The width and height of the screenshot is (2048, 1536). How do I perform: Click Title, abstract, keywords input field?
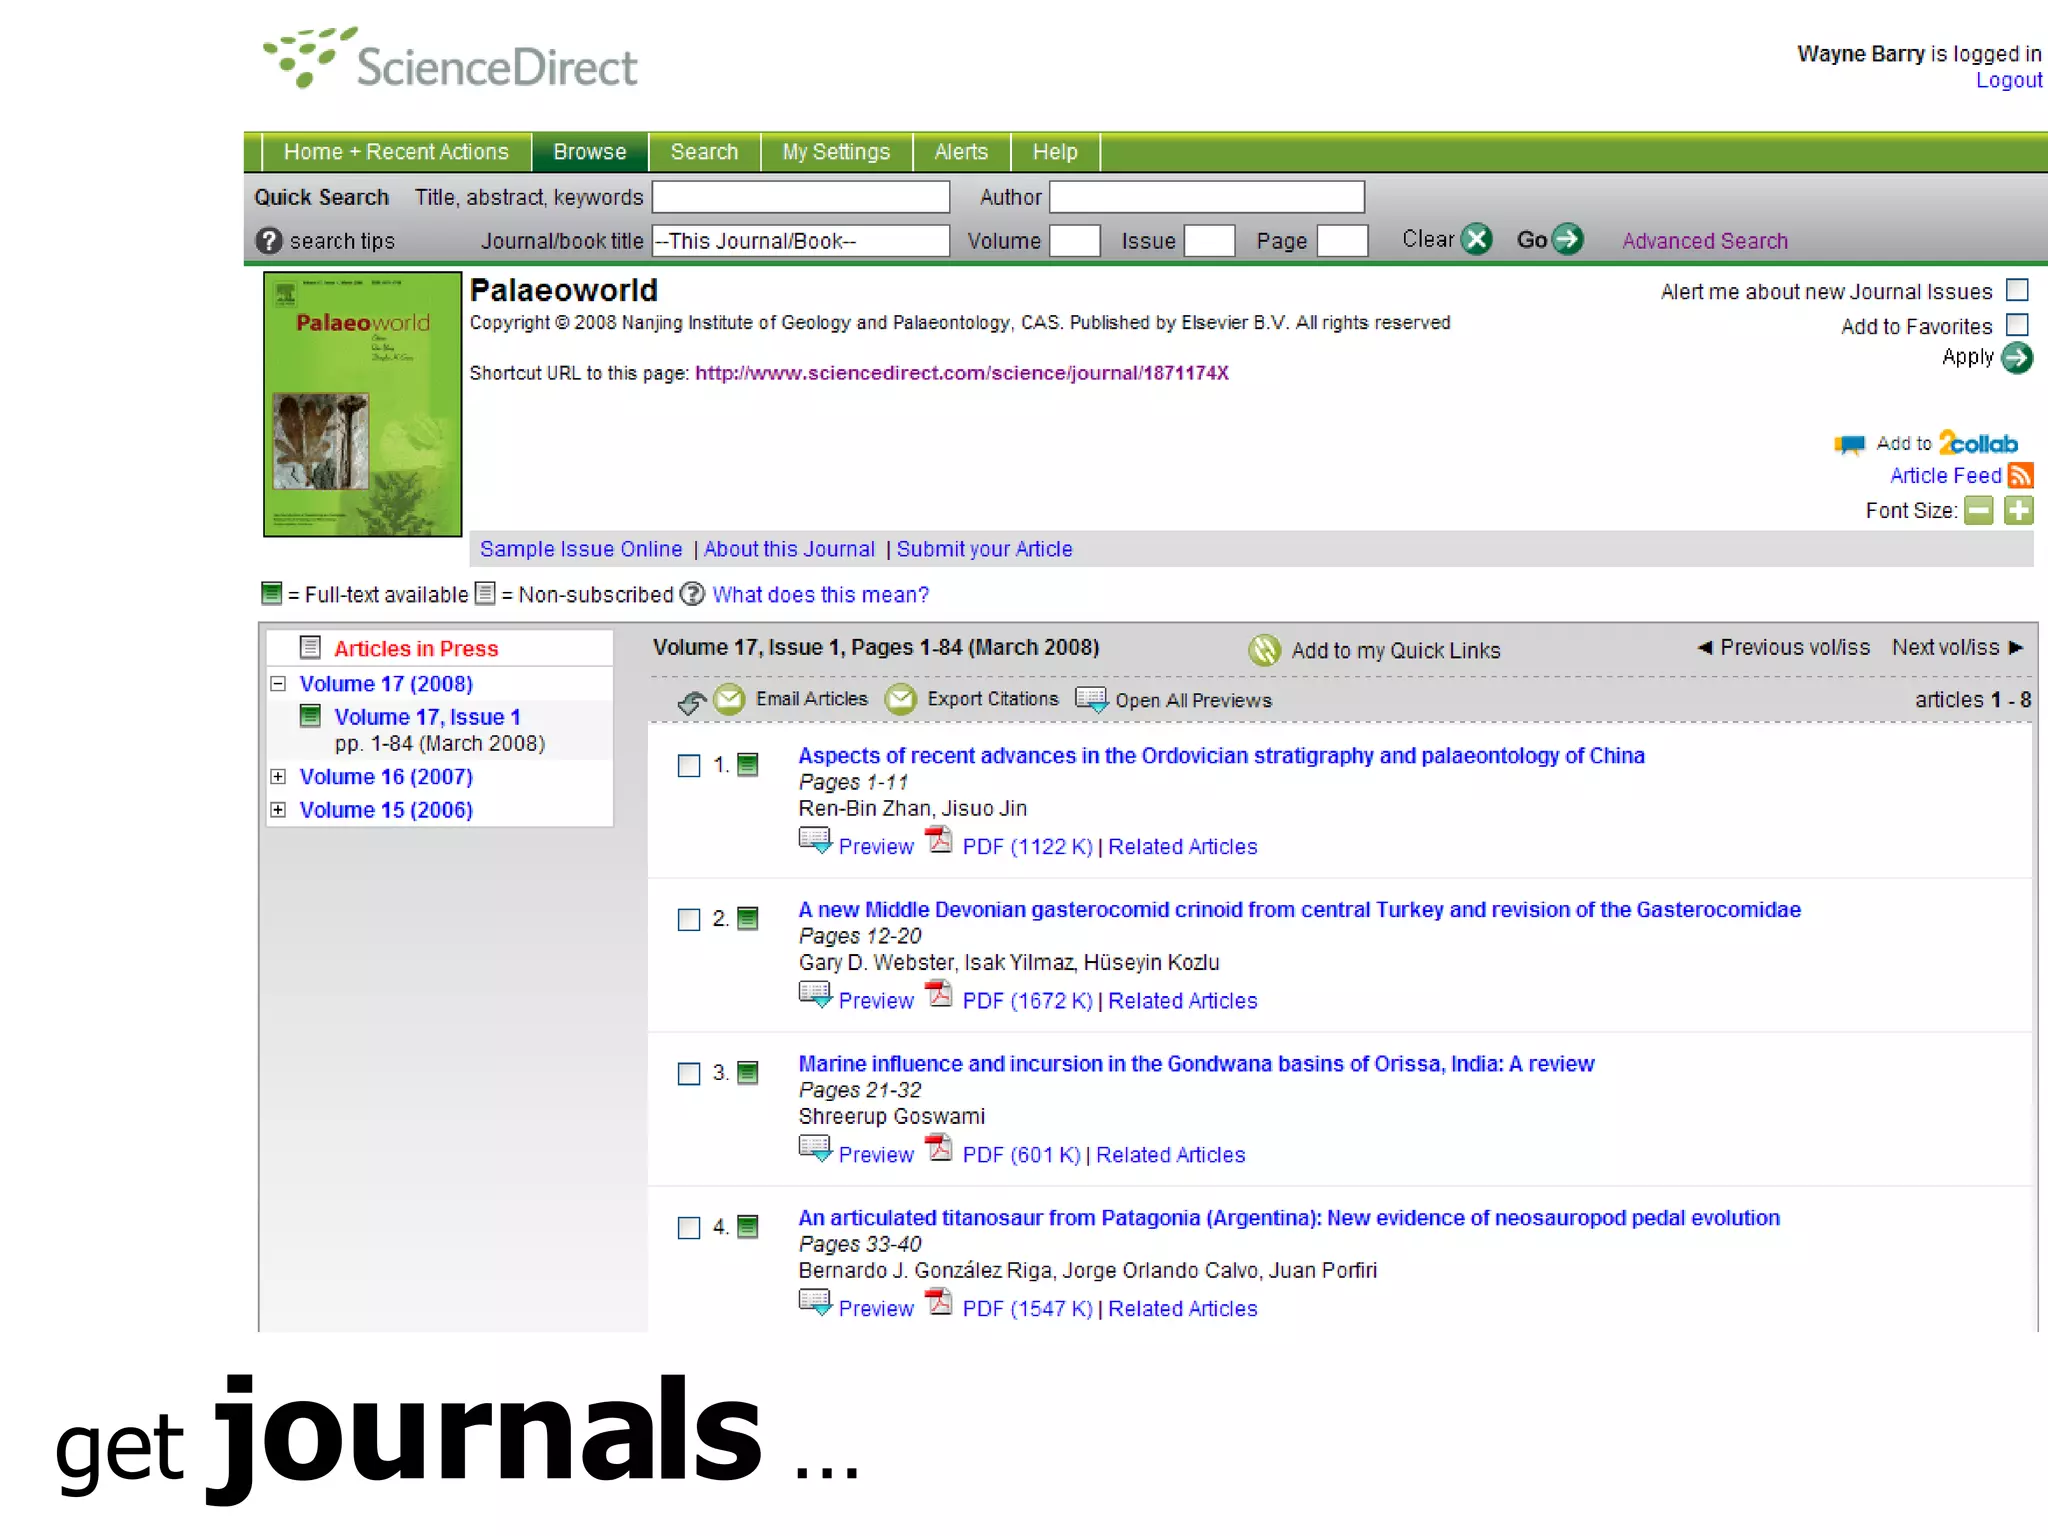pyautogui.click(x=801, y=197)
